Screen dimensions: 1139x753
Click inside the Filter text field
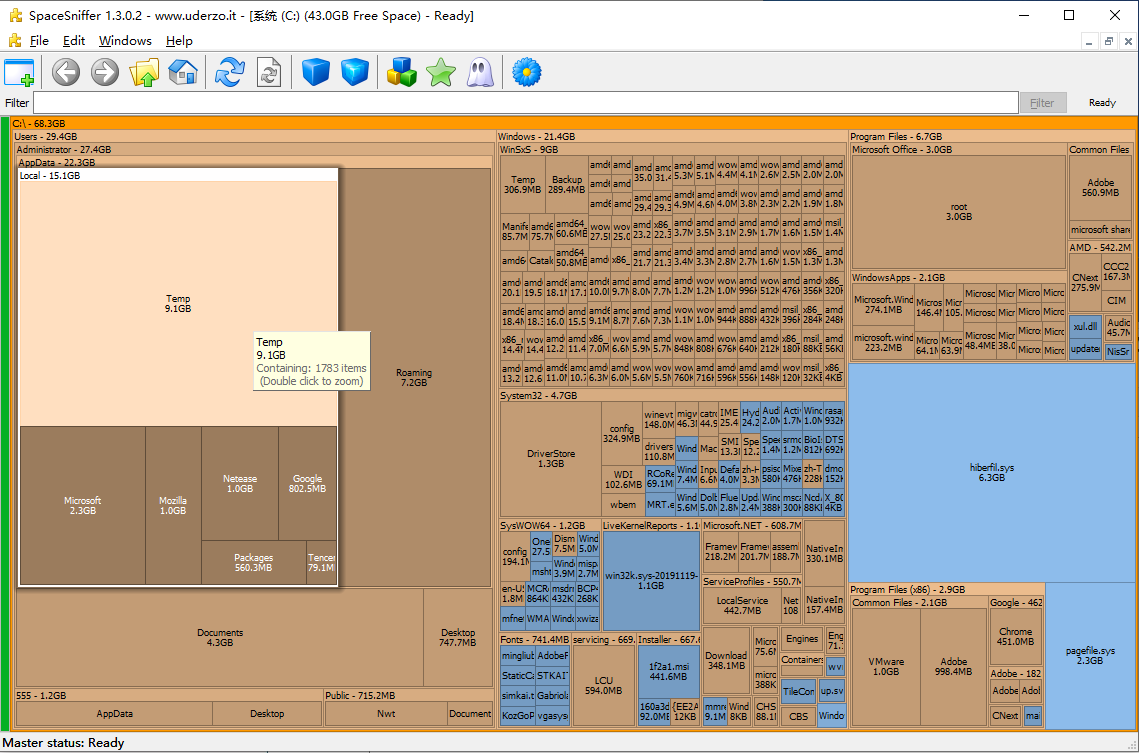[525, 103]
